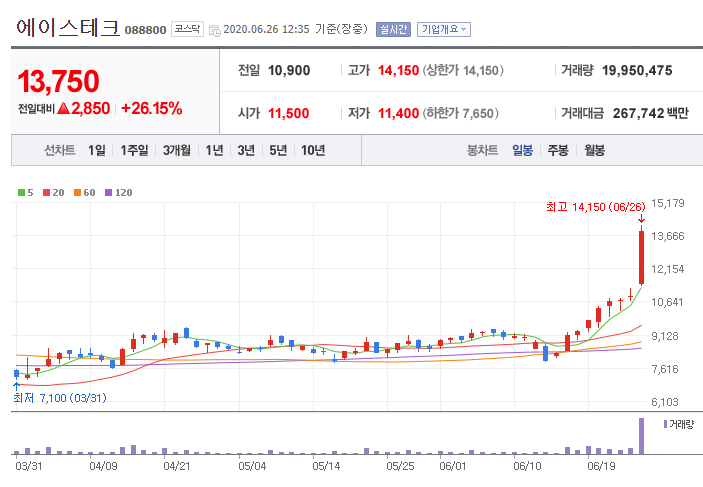Click the 최고 14,150 (06/26) chart label

pyautogui.click(x=596, y=207)
